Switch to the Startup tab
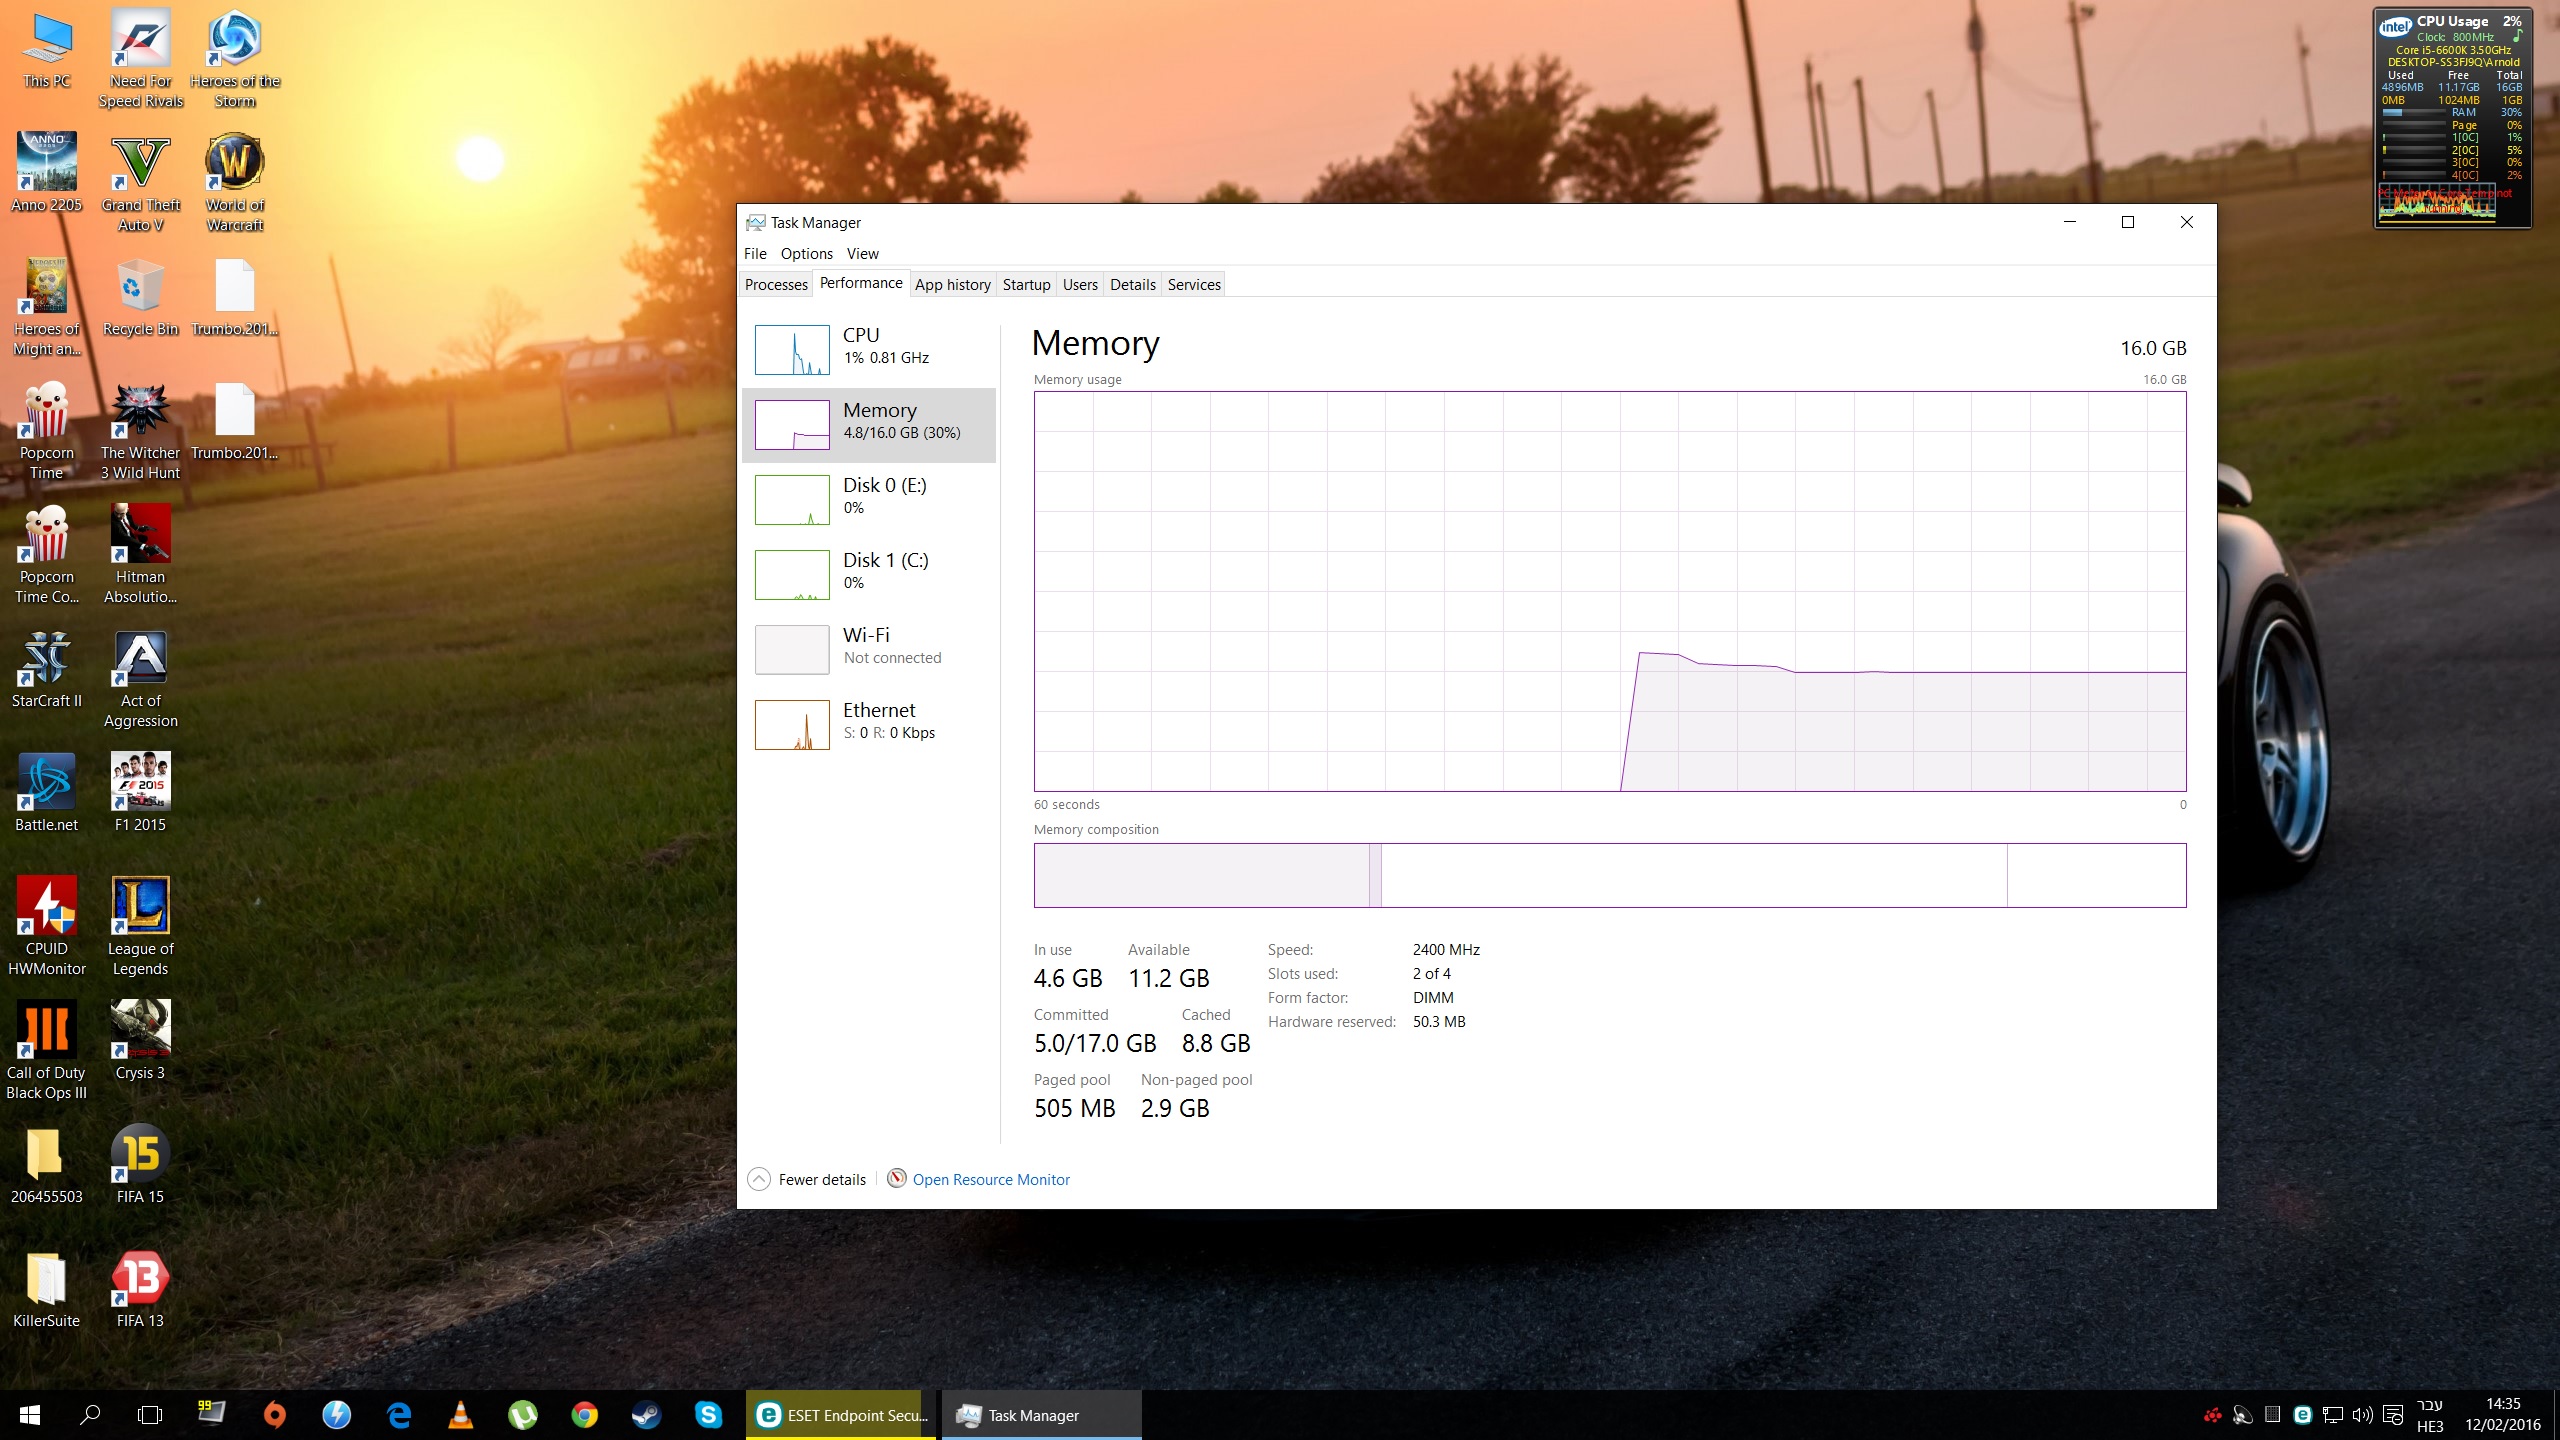The image size is (2560, 1440). [x=1026, y=285]
